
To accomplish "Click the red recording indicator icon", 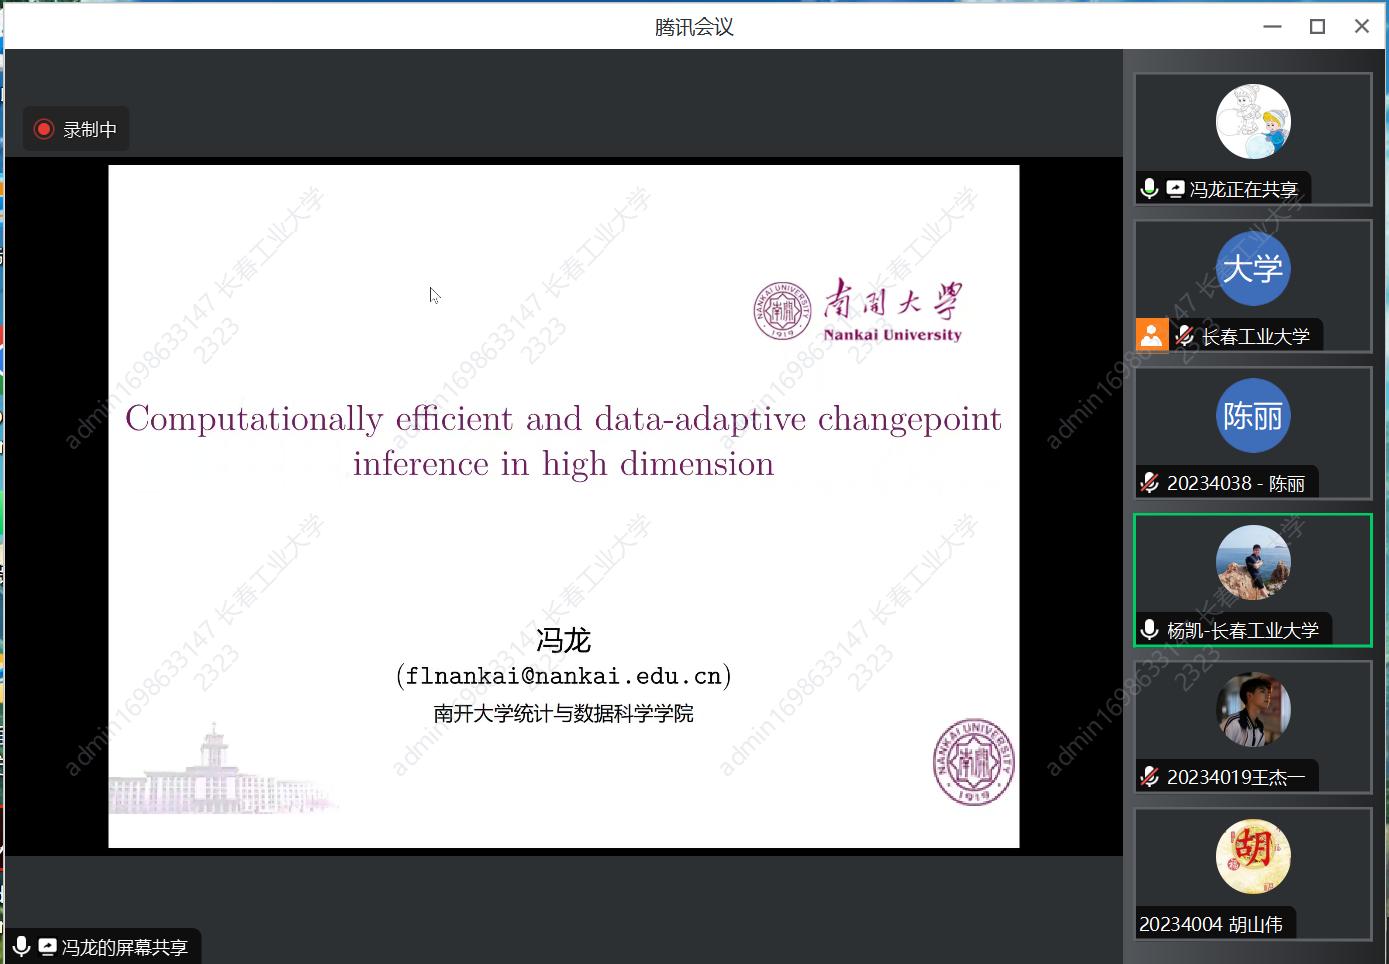I will 43,129.
